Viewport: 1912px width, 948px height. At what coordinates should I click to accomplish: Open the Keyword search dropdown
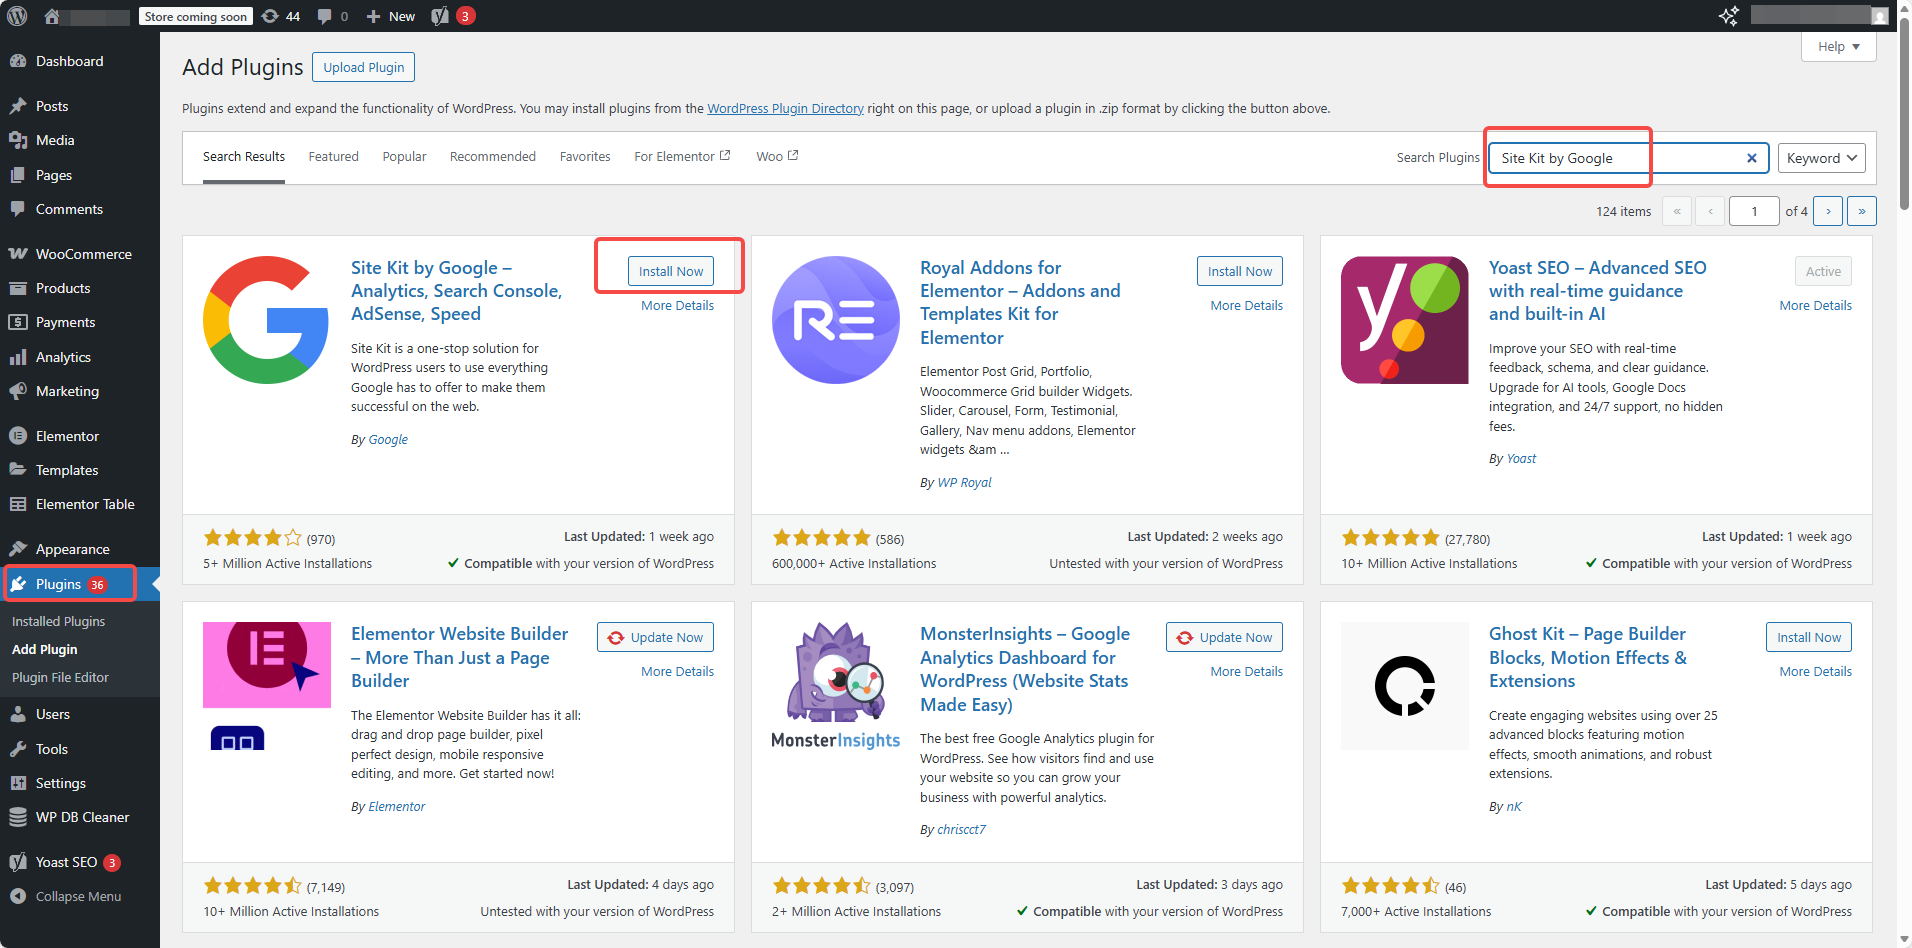click(1820, 158)
